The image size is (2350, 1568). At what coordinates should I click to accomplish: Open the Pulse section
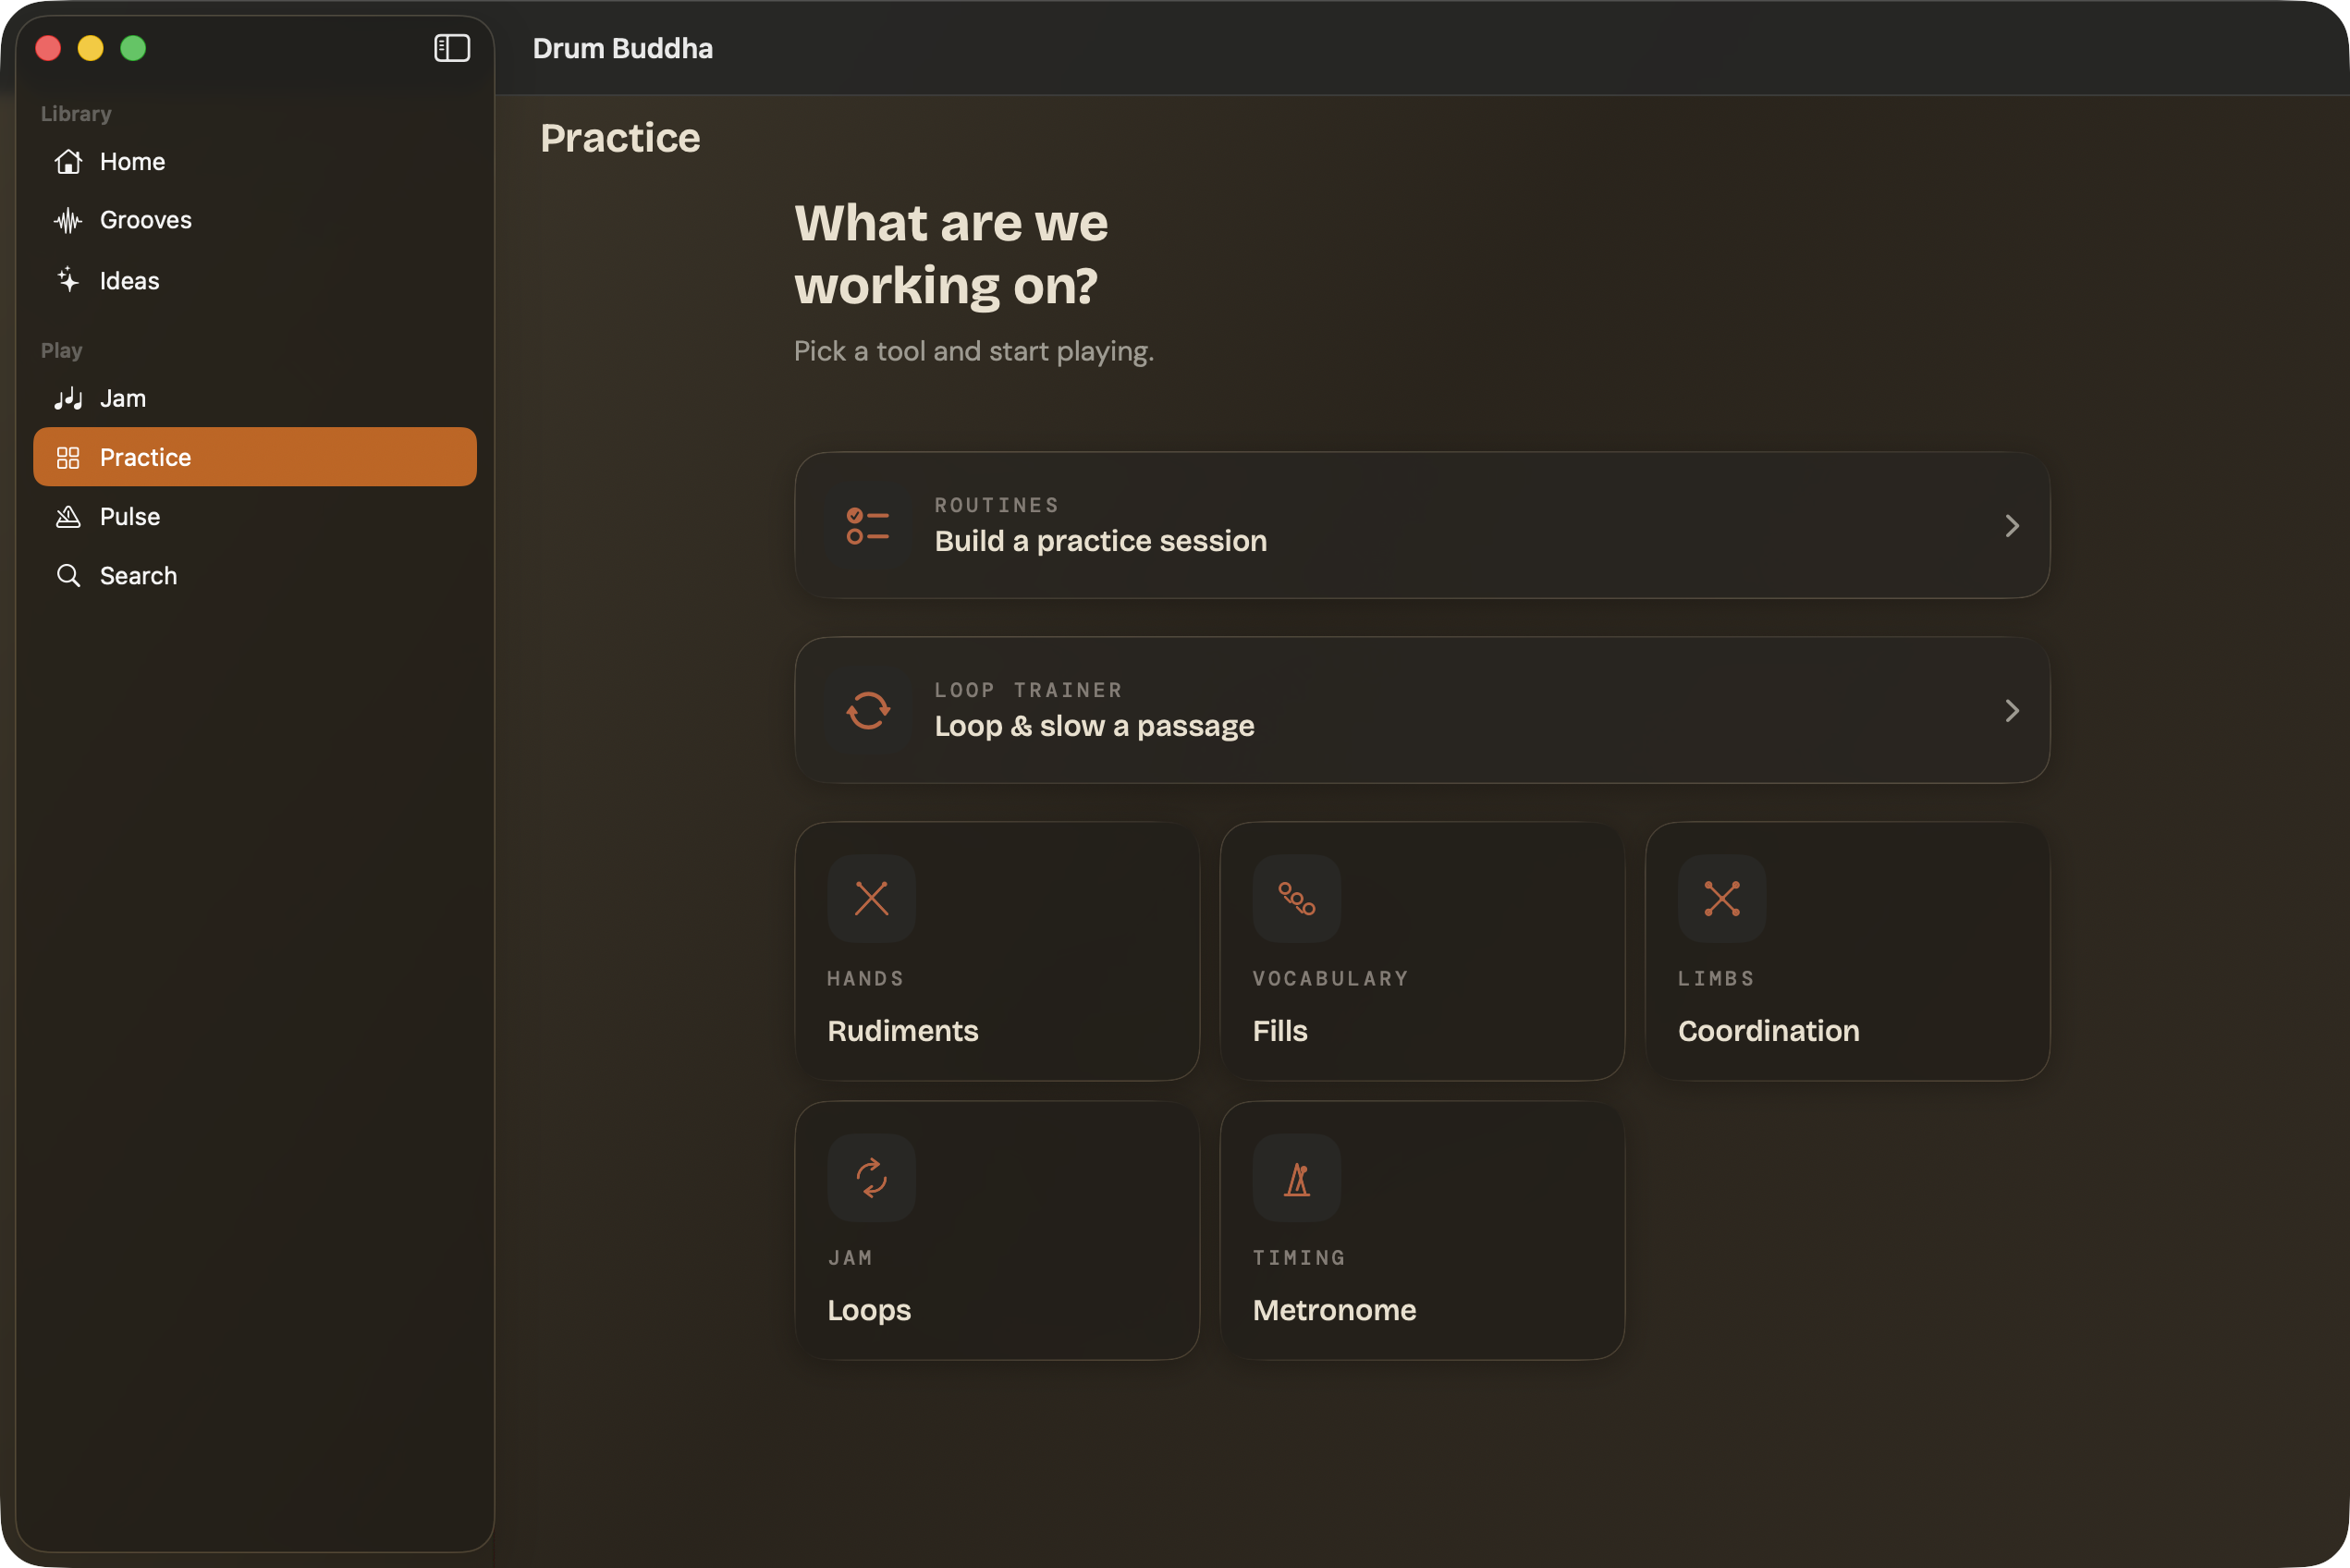255,516
